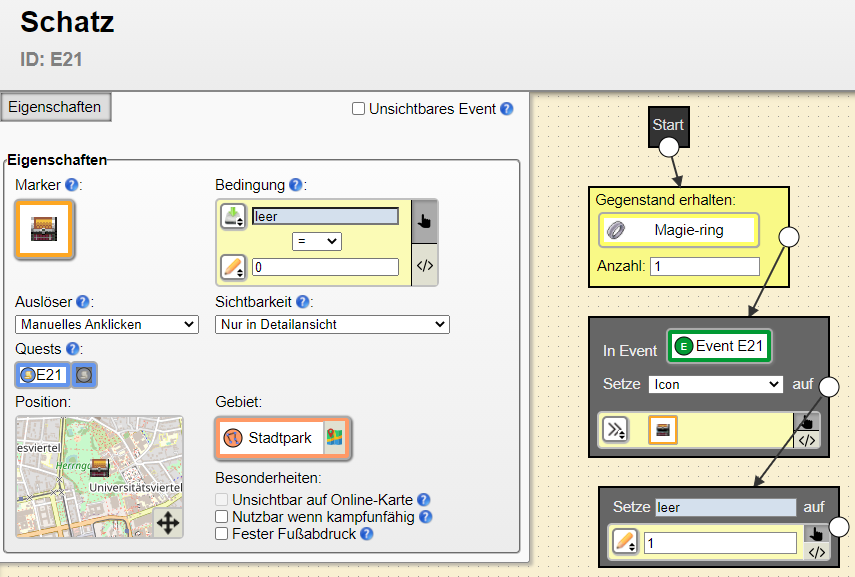Click the grey quest add icon
Screen dimensions: 855x577
85,375
